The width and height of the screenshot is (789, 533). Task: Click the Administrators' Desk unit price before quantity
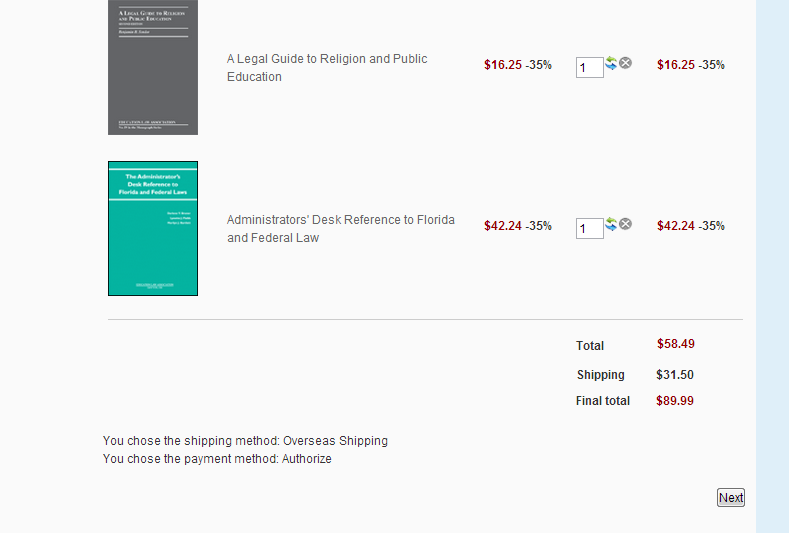click(x=503, y=226)
